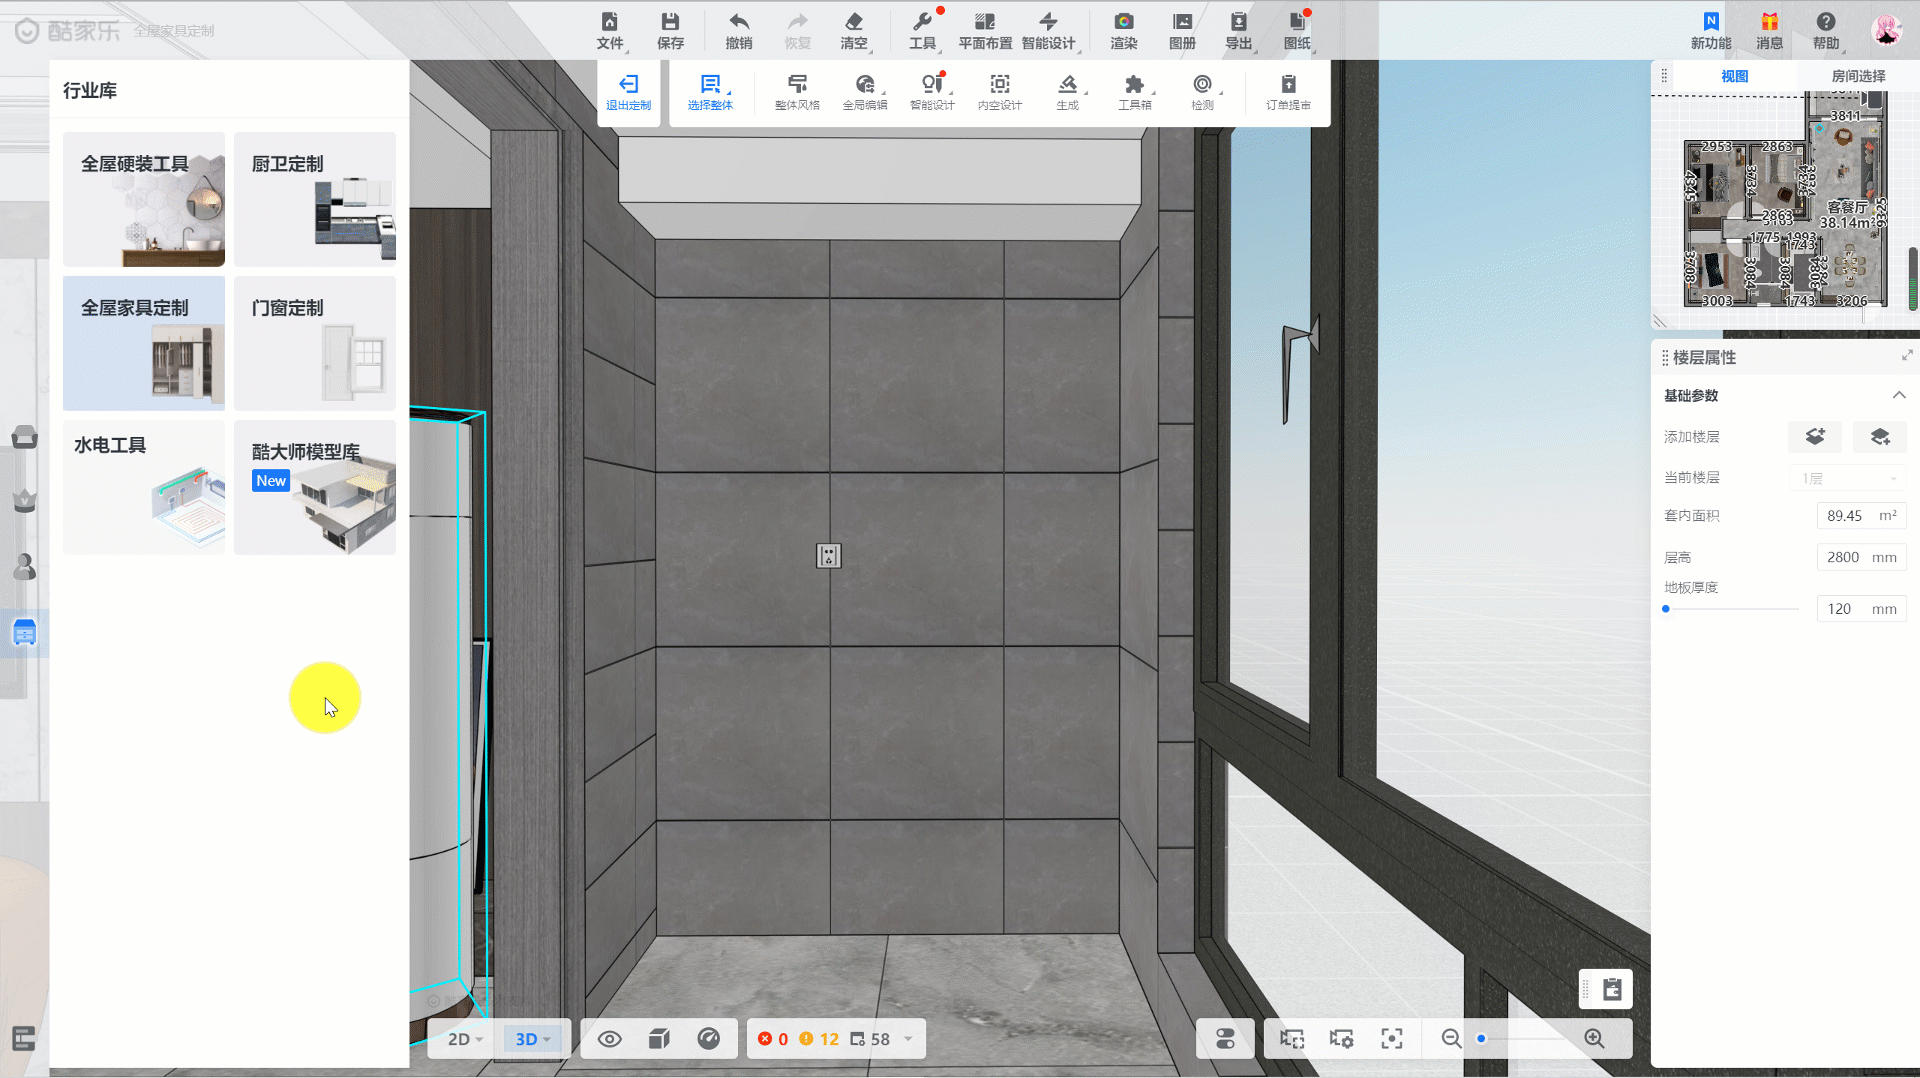
Task: Click the Order Review (订单提审) icon
Action: [x=1288, y=91]
